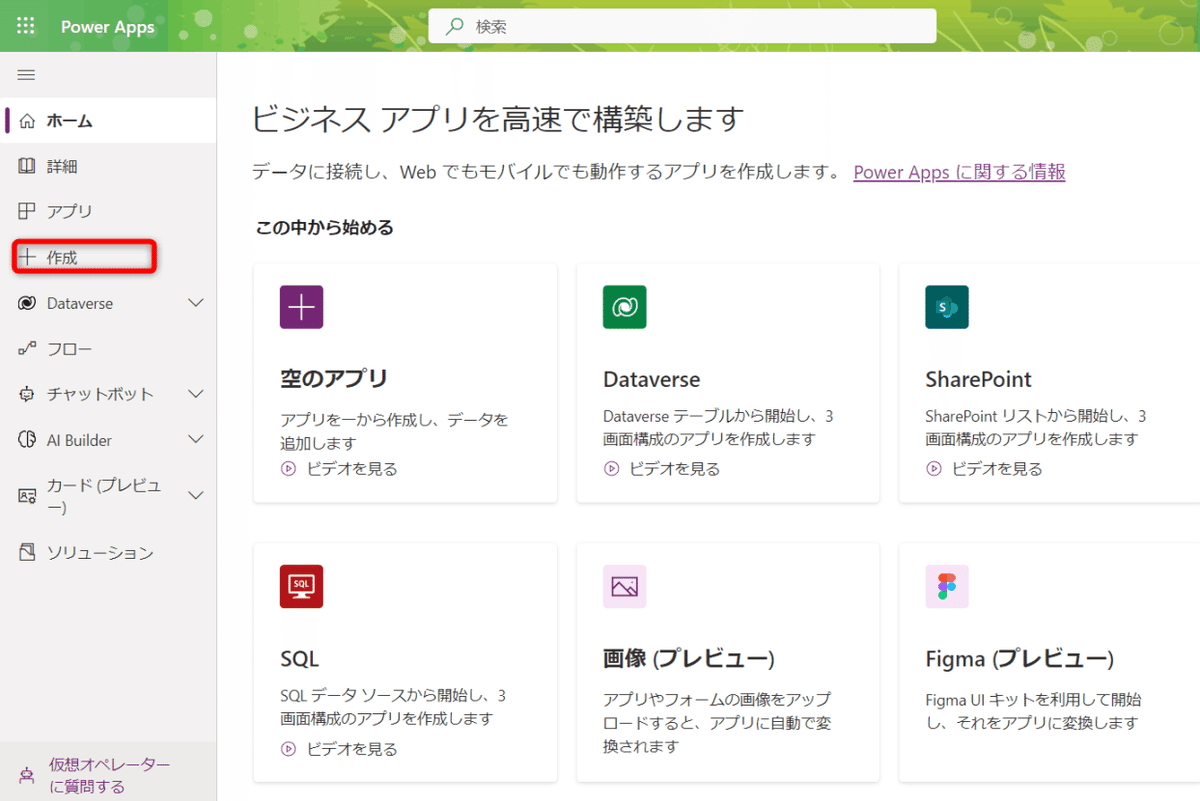Ask the 仮想オペレーターに質問する link

coord(110,776)
